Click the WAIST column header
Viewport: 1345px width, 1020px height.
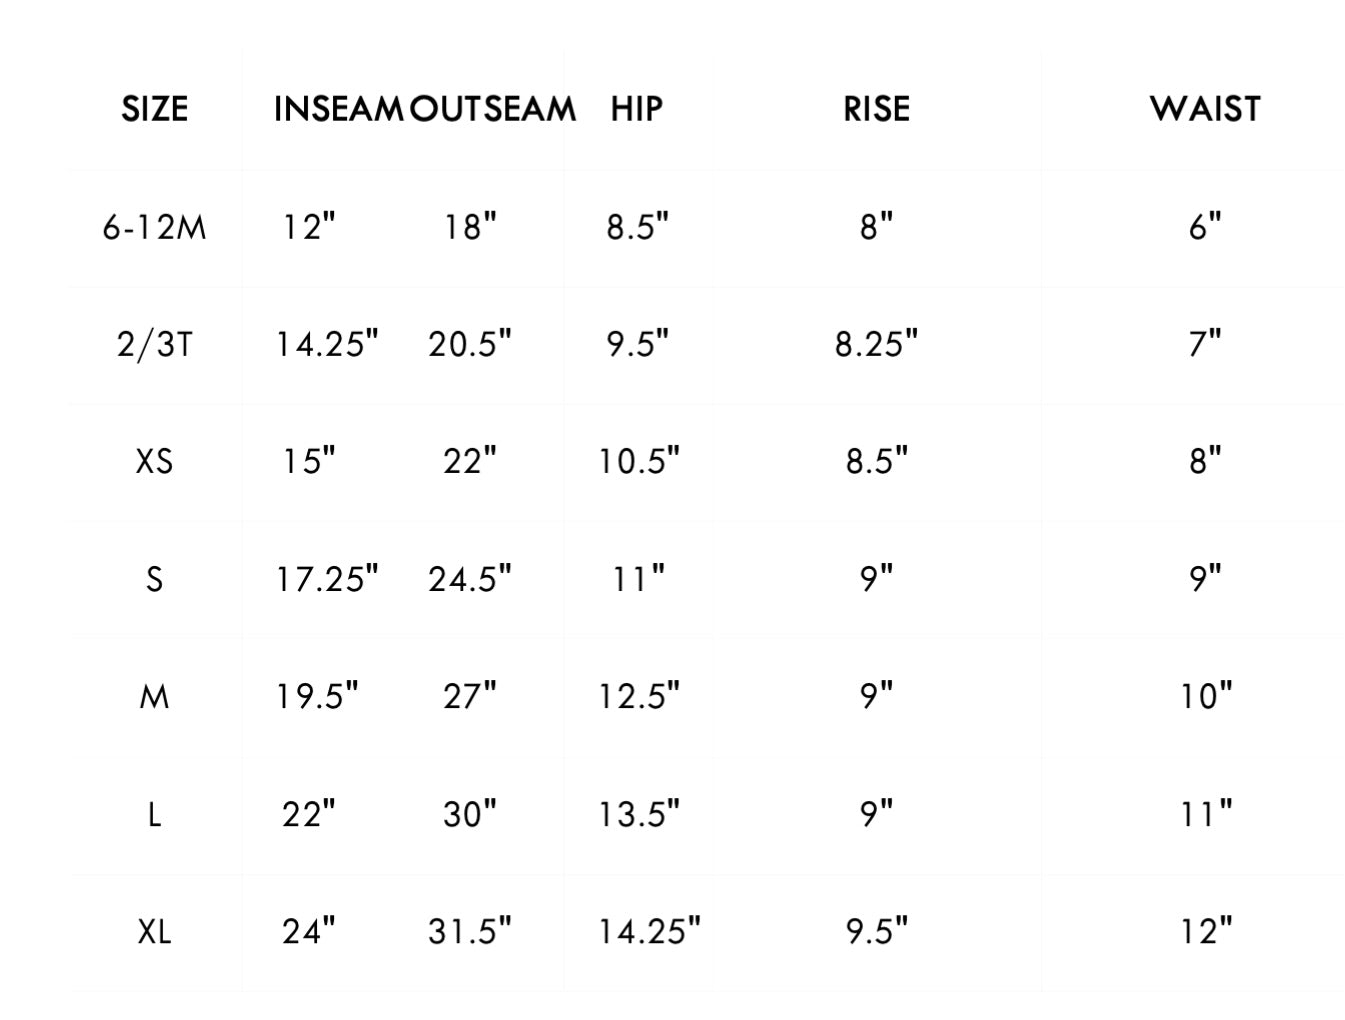pyautogui.click(x=1205, y=108)
